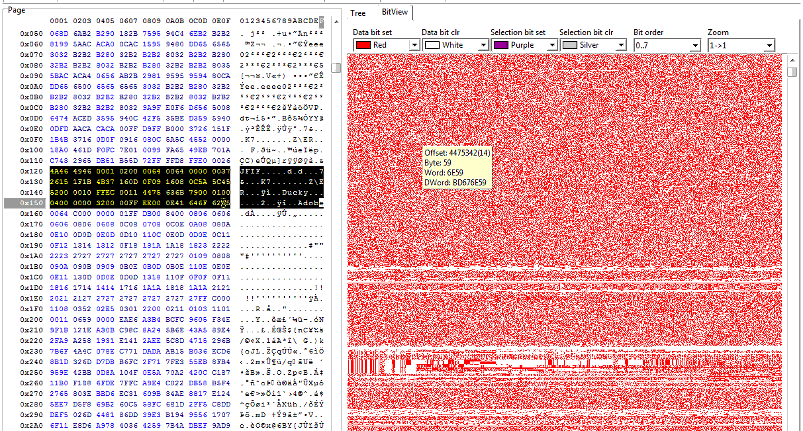Viewport: 803px width, 431px height.
Task: Click the red Data bit set swatch
Action: (363, 45)
